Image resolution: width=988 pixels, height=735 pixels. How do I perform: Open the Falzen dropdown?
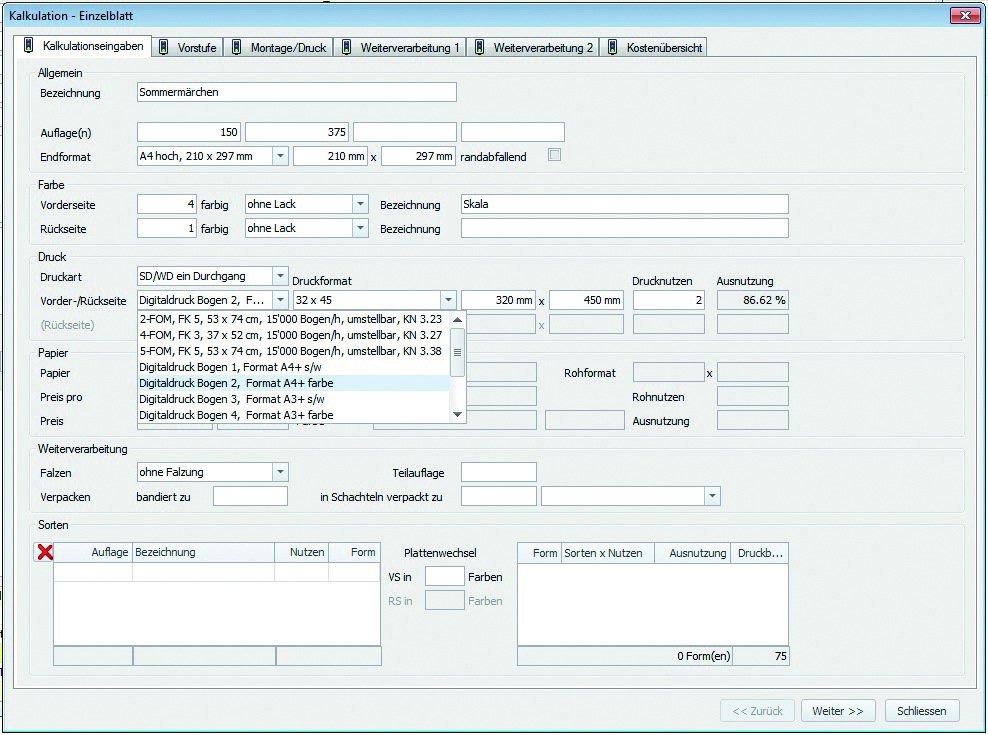[x=280, y=472]
